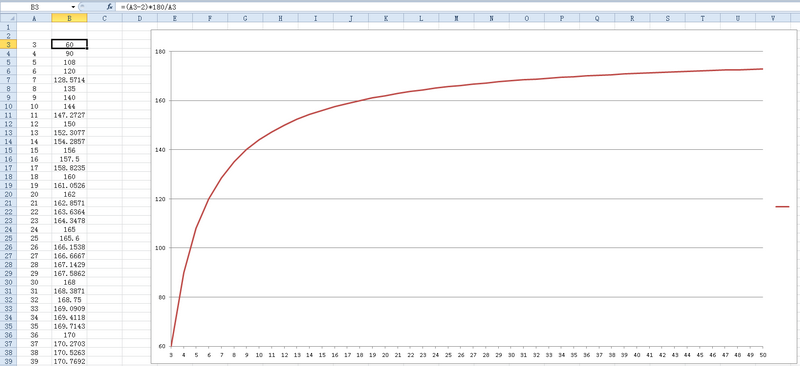The height and width of the screenshot is (366, 800).
Task: Click cell A3 containing 3
Action: pos(34,44)
